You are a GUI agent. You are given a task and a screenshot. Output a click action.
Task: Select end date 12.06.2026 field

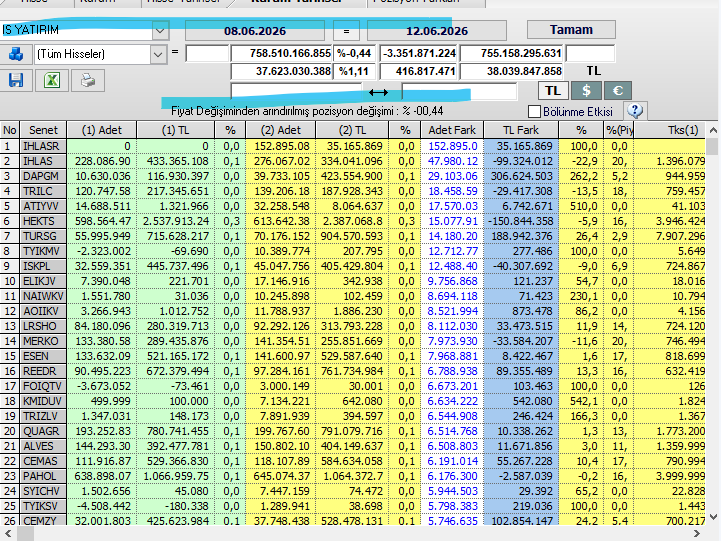pos(437,31)
